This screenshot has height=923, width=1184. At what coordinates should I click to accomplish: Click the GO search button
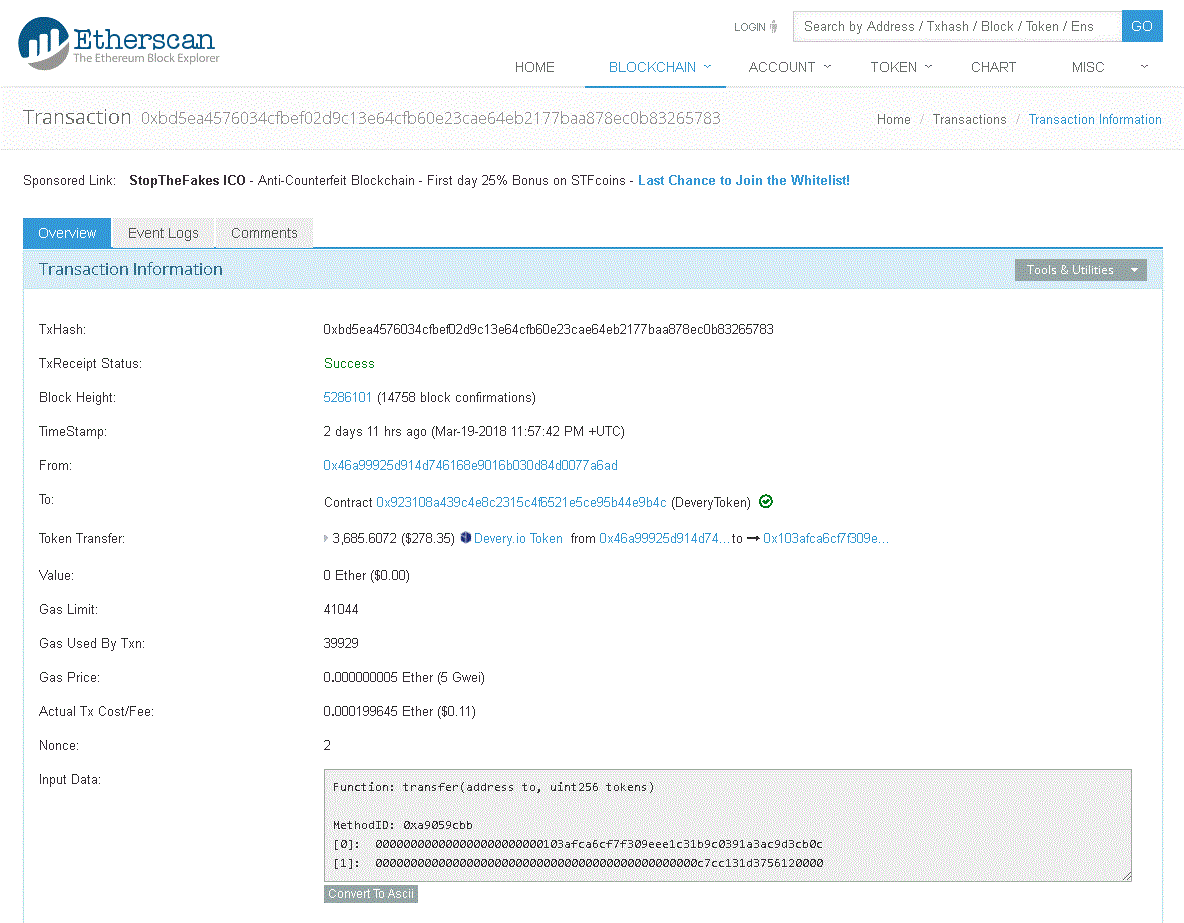pyautogui.click(x=1141, y=26)
